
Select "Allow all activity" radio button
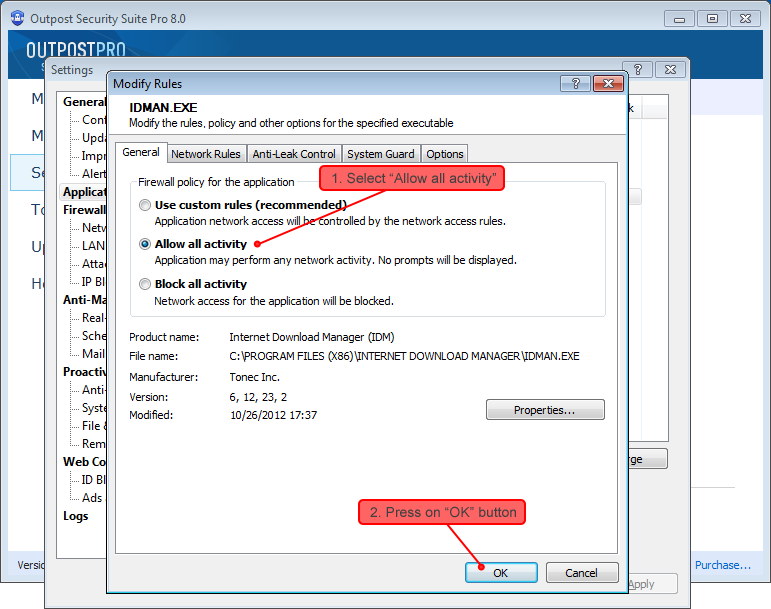click(x=145, y=244)
